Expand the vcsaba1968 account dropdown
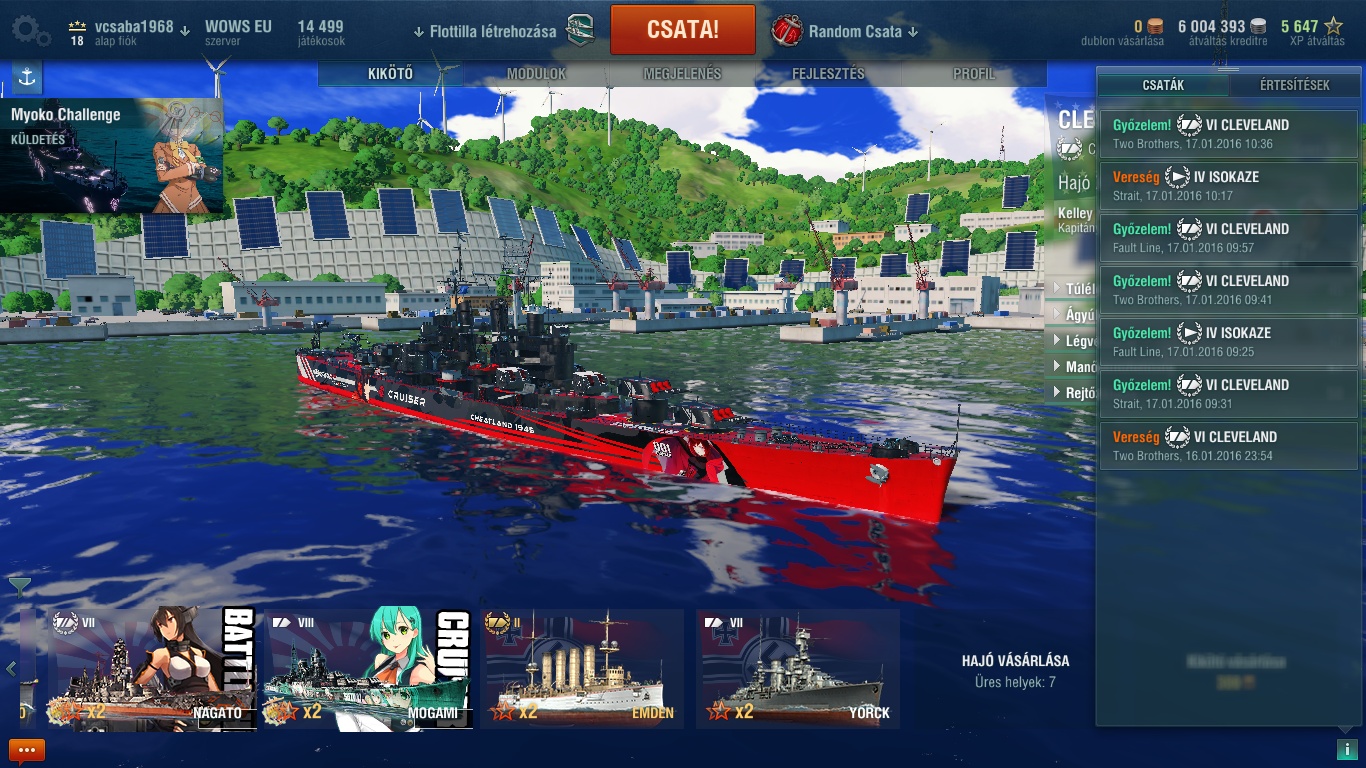1366x768 pixels. [184, 30]
